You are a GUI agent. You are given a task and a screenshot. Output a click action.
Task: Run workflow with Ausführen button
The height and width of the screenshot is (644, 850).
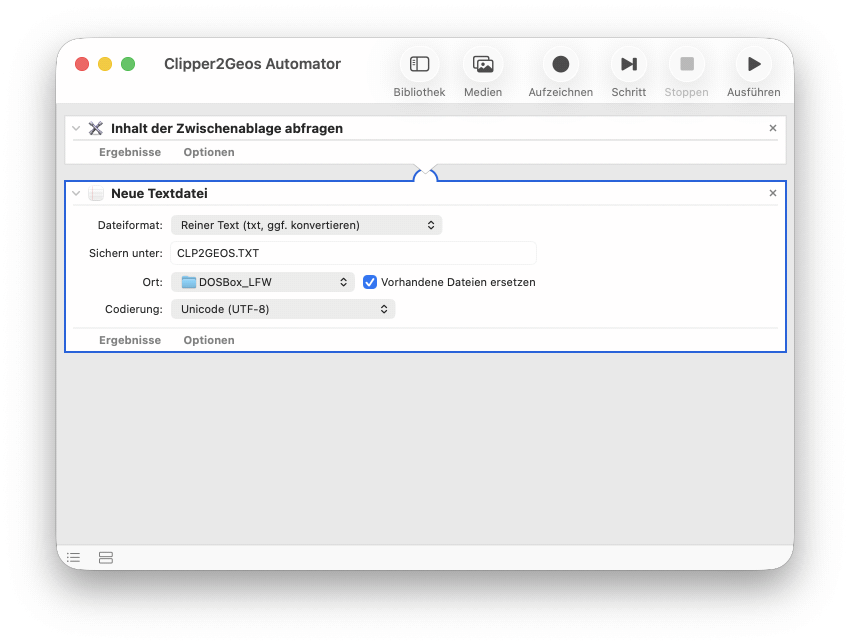(x=753, y=65)
